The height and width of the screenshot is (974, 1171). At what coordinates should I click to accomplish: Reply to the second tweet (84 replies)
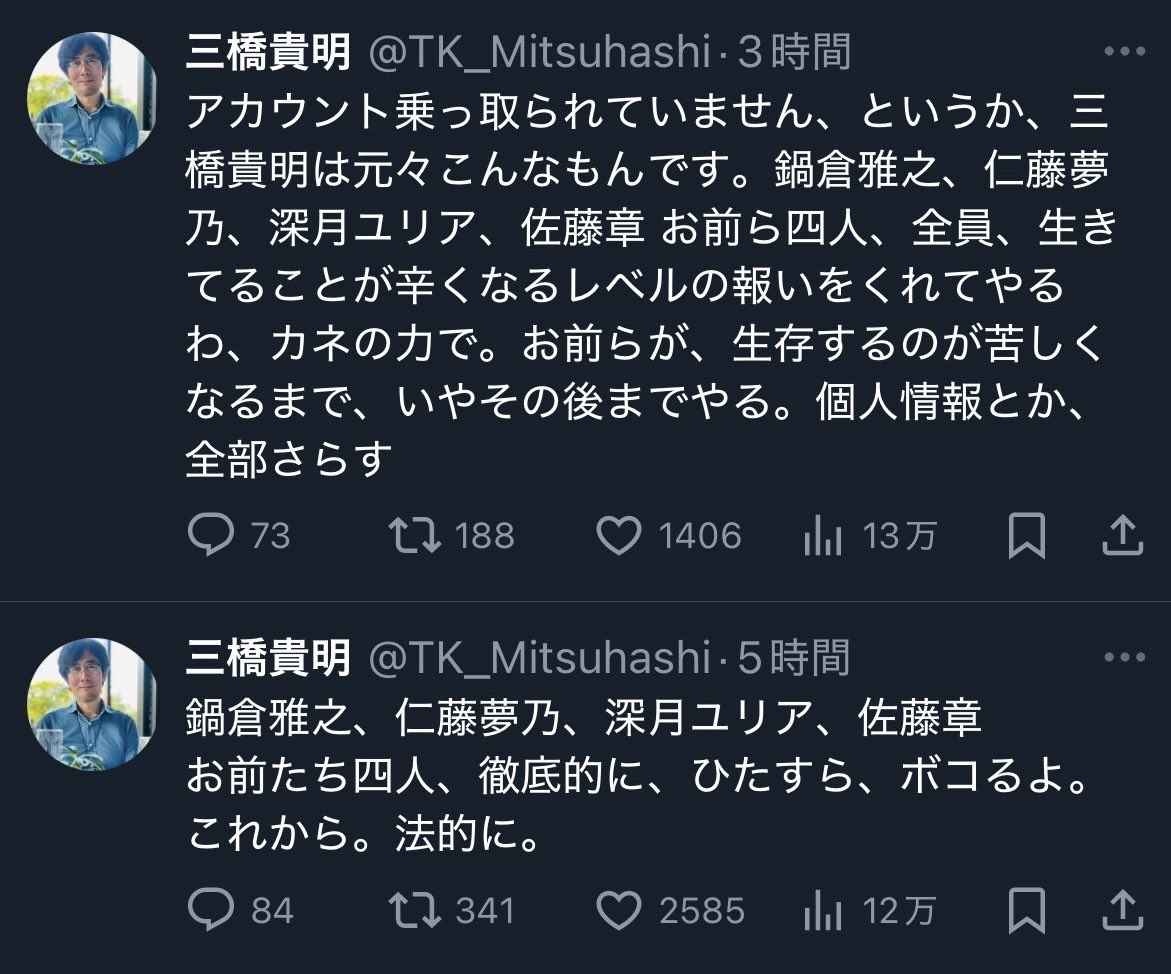click(x=211, y=910)
